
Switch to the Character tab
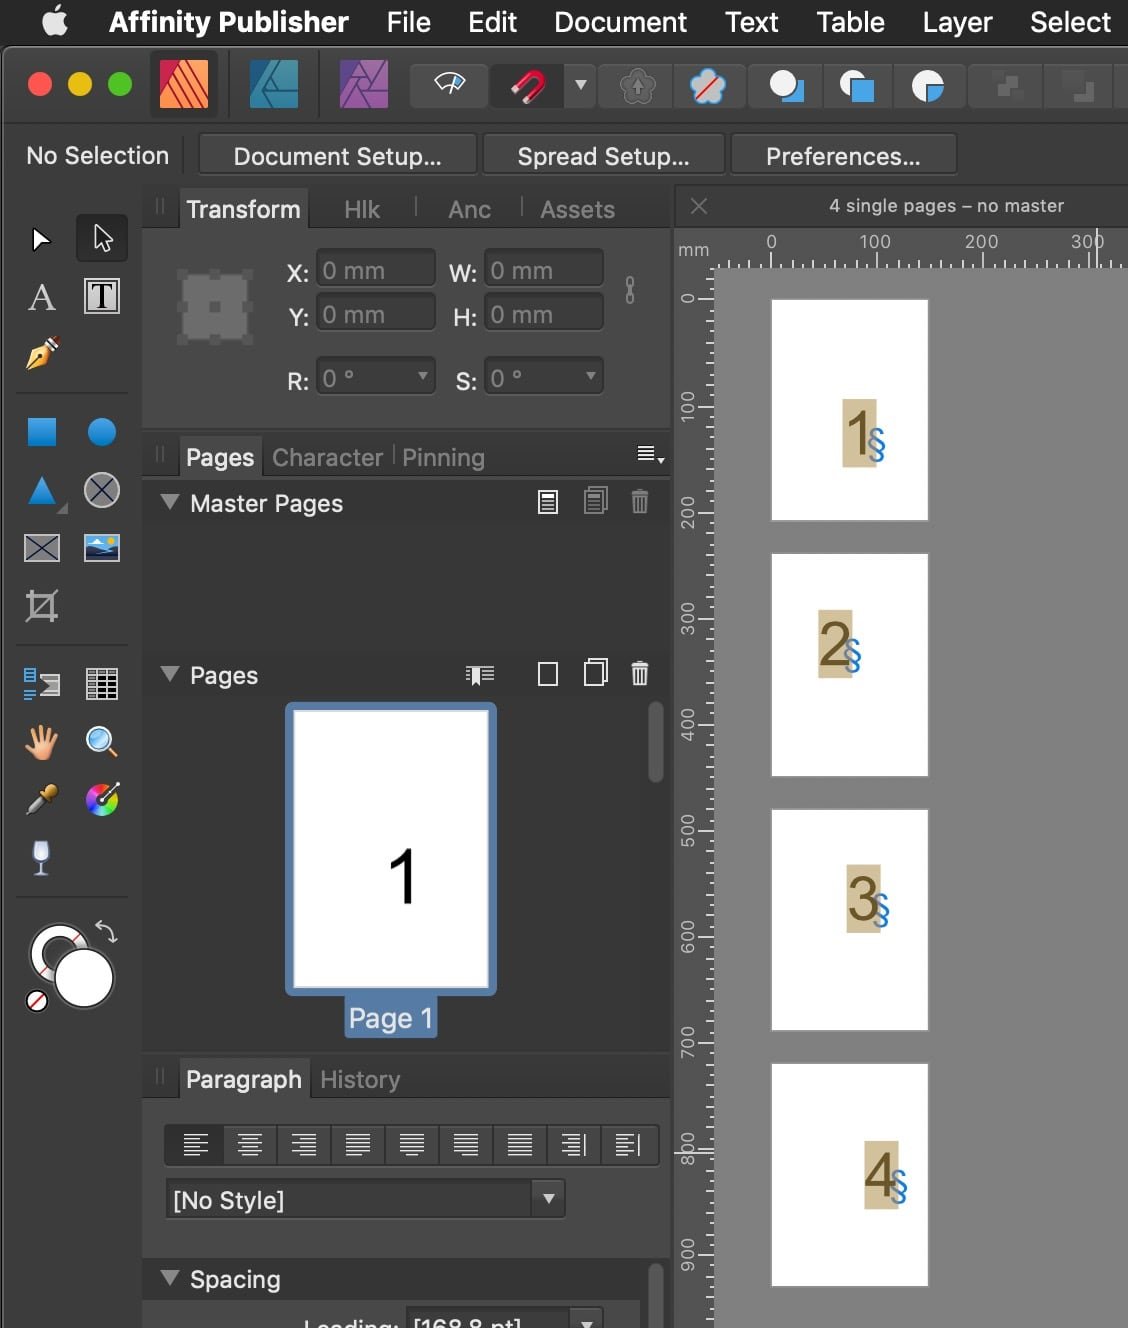(327, 457)
